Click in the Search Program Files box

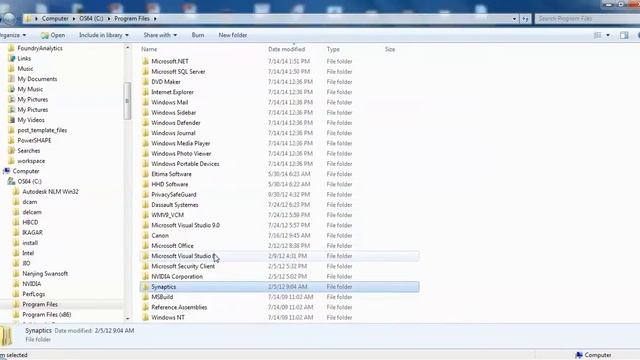coord(588,19)
